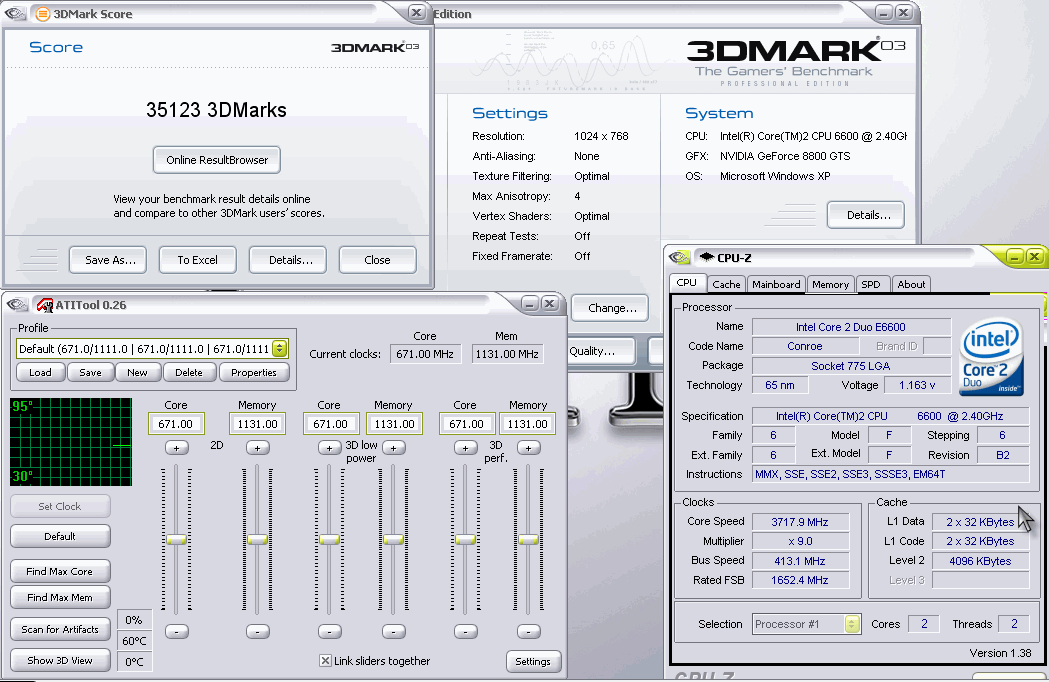The width and height of the screenshot is (1049, 682).
Task: Increase 2D Memory clock with plus button
Action: pyautogui.click(x=258, y=448)
